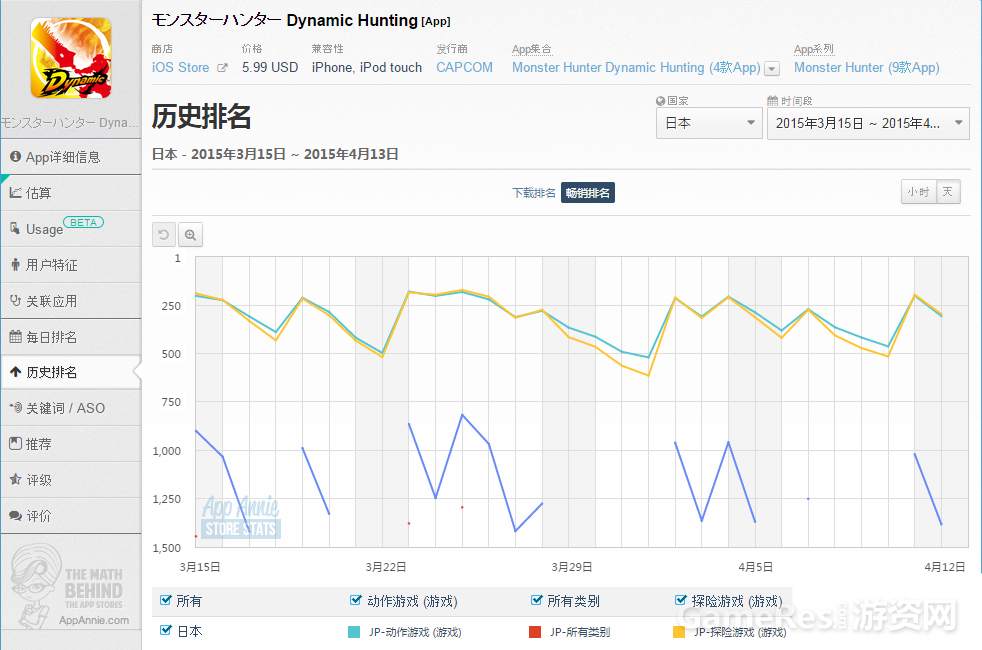Expand the App集合 dropdown arrow
Viewport: 982px width, 650px height.
click(772, 68)
